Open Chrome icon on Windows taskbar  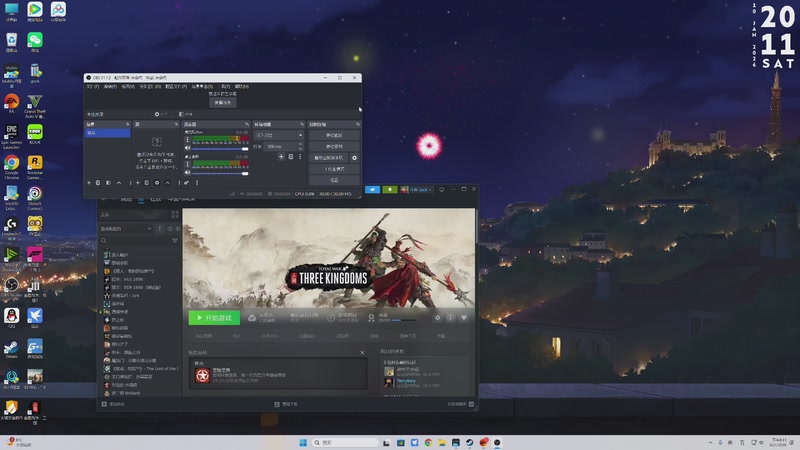(x=428, y=442)
